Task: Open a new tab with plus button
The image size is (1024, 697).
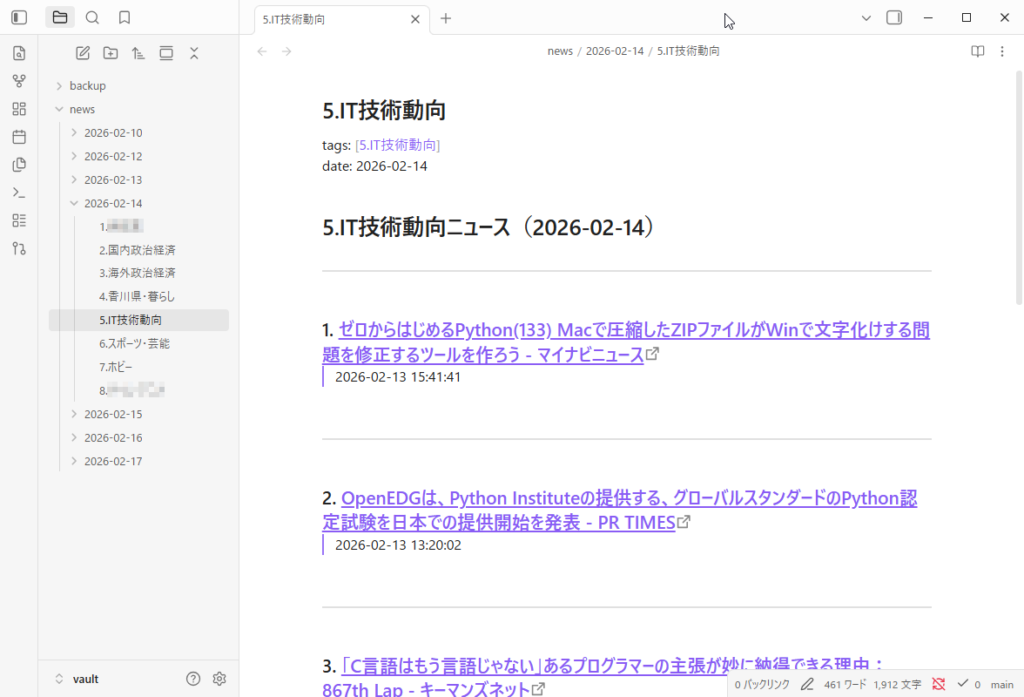Action: point(446,18)
